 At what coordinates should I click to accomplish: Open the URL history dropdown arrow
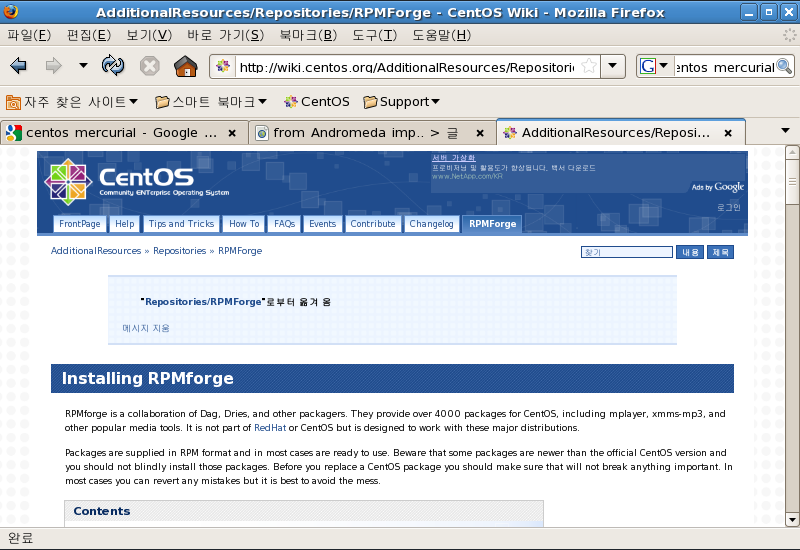(x=613, y=66)
